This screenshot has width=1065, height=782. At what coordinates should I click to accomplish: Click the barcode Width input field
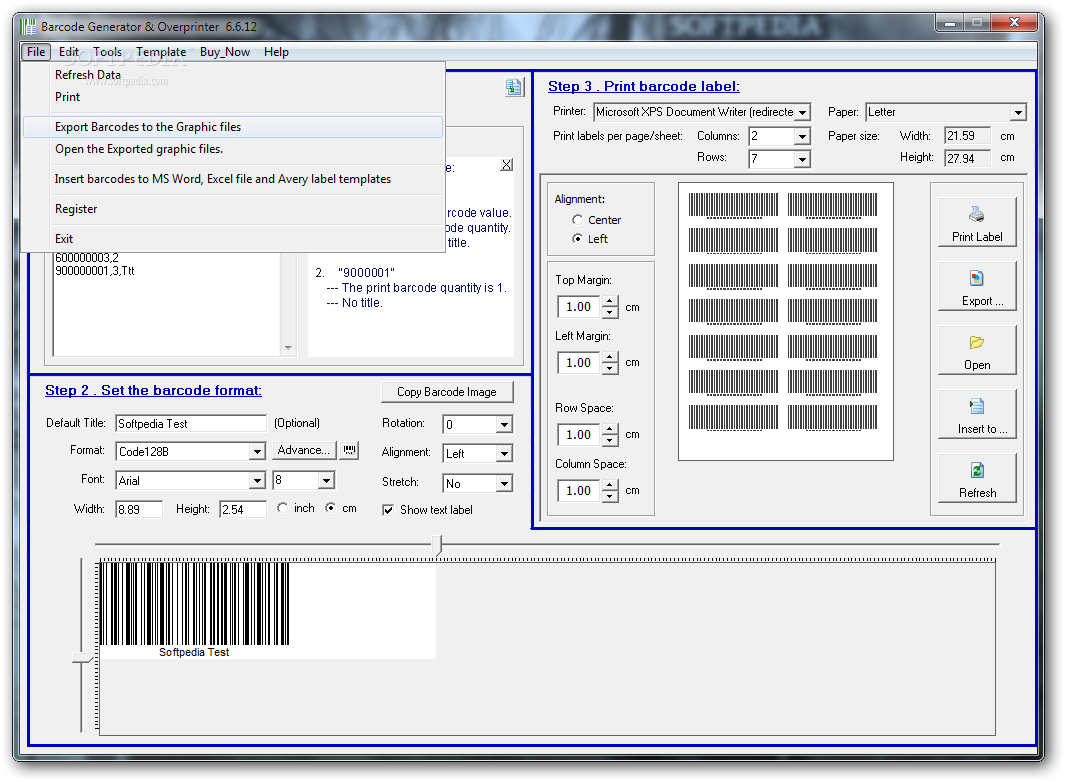(x=139, y=509)
